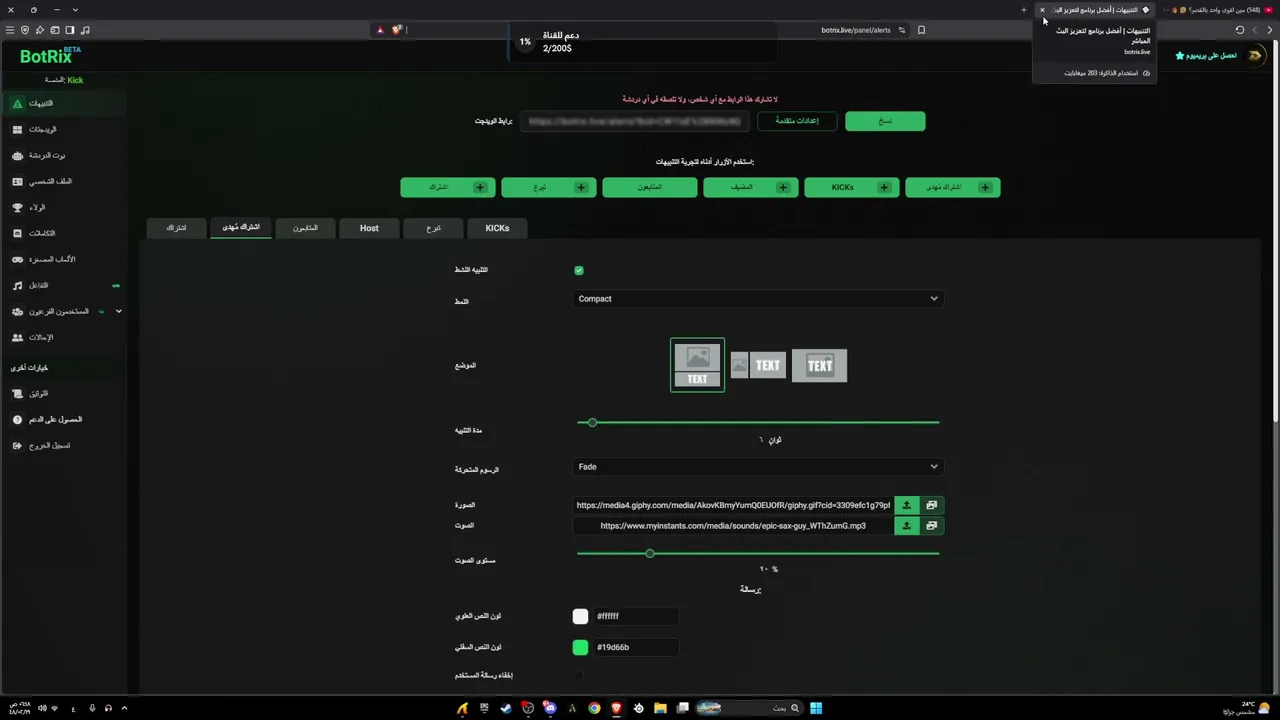Open the get support question-mark item

(x=63, y=419)
